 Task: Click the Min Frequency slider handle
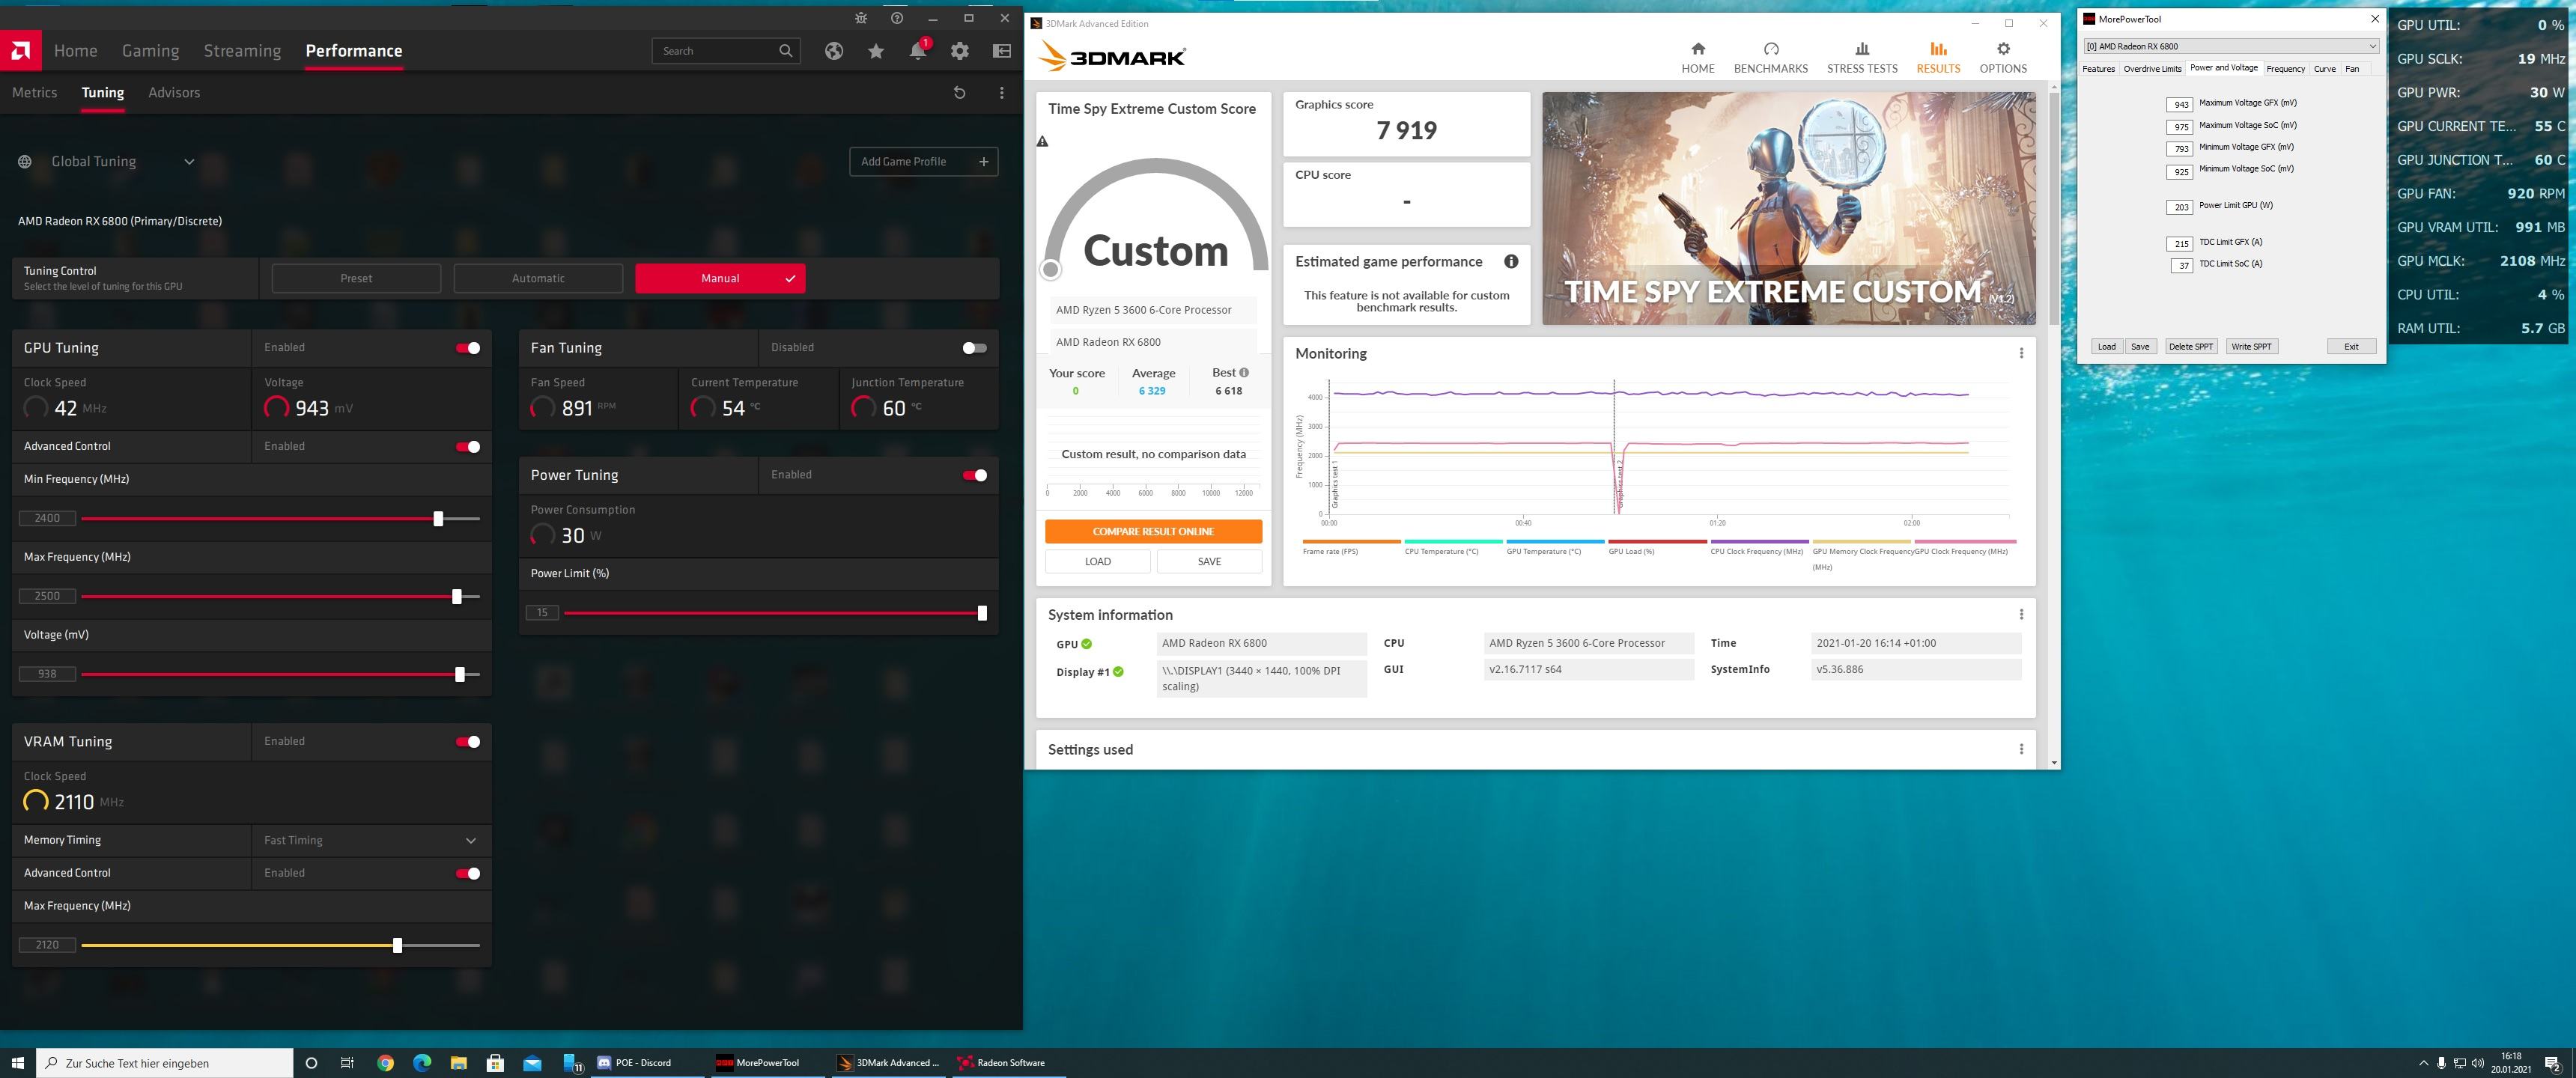pos(438,519)
